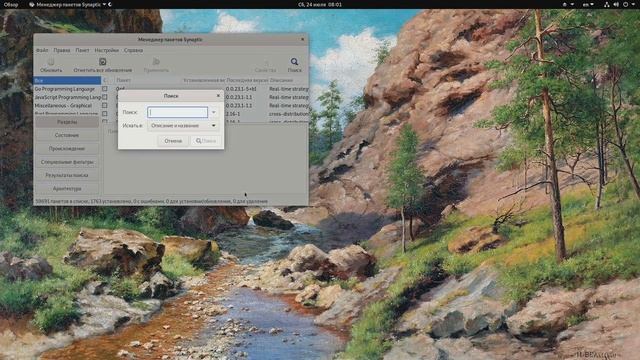Viewport: 640px width, 360px height.
Task: Select the Происхождение filter button
Action: point(67,149)
